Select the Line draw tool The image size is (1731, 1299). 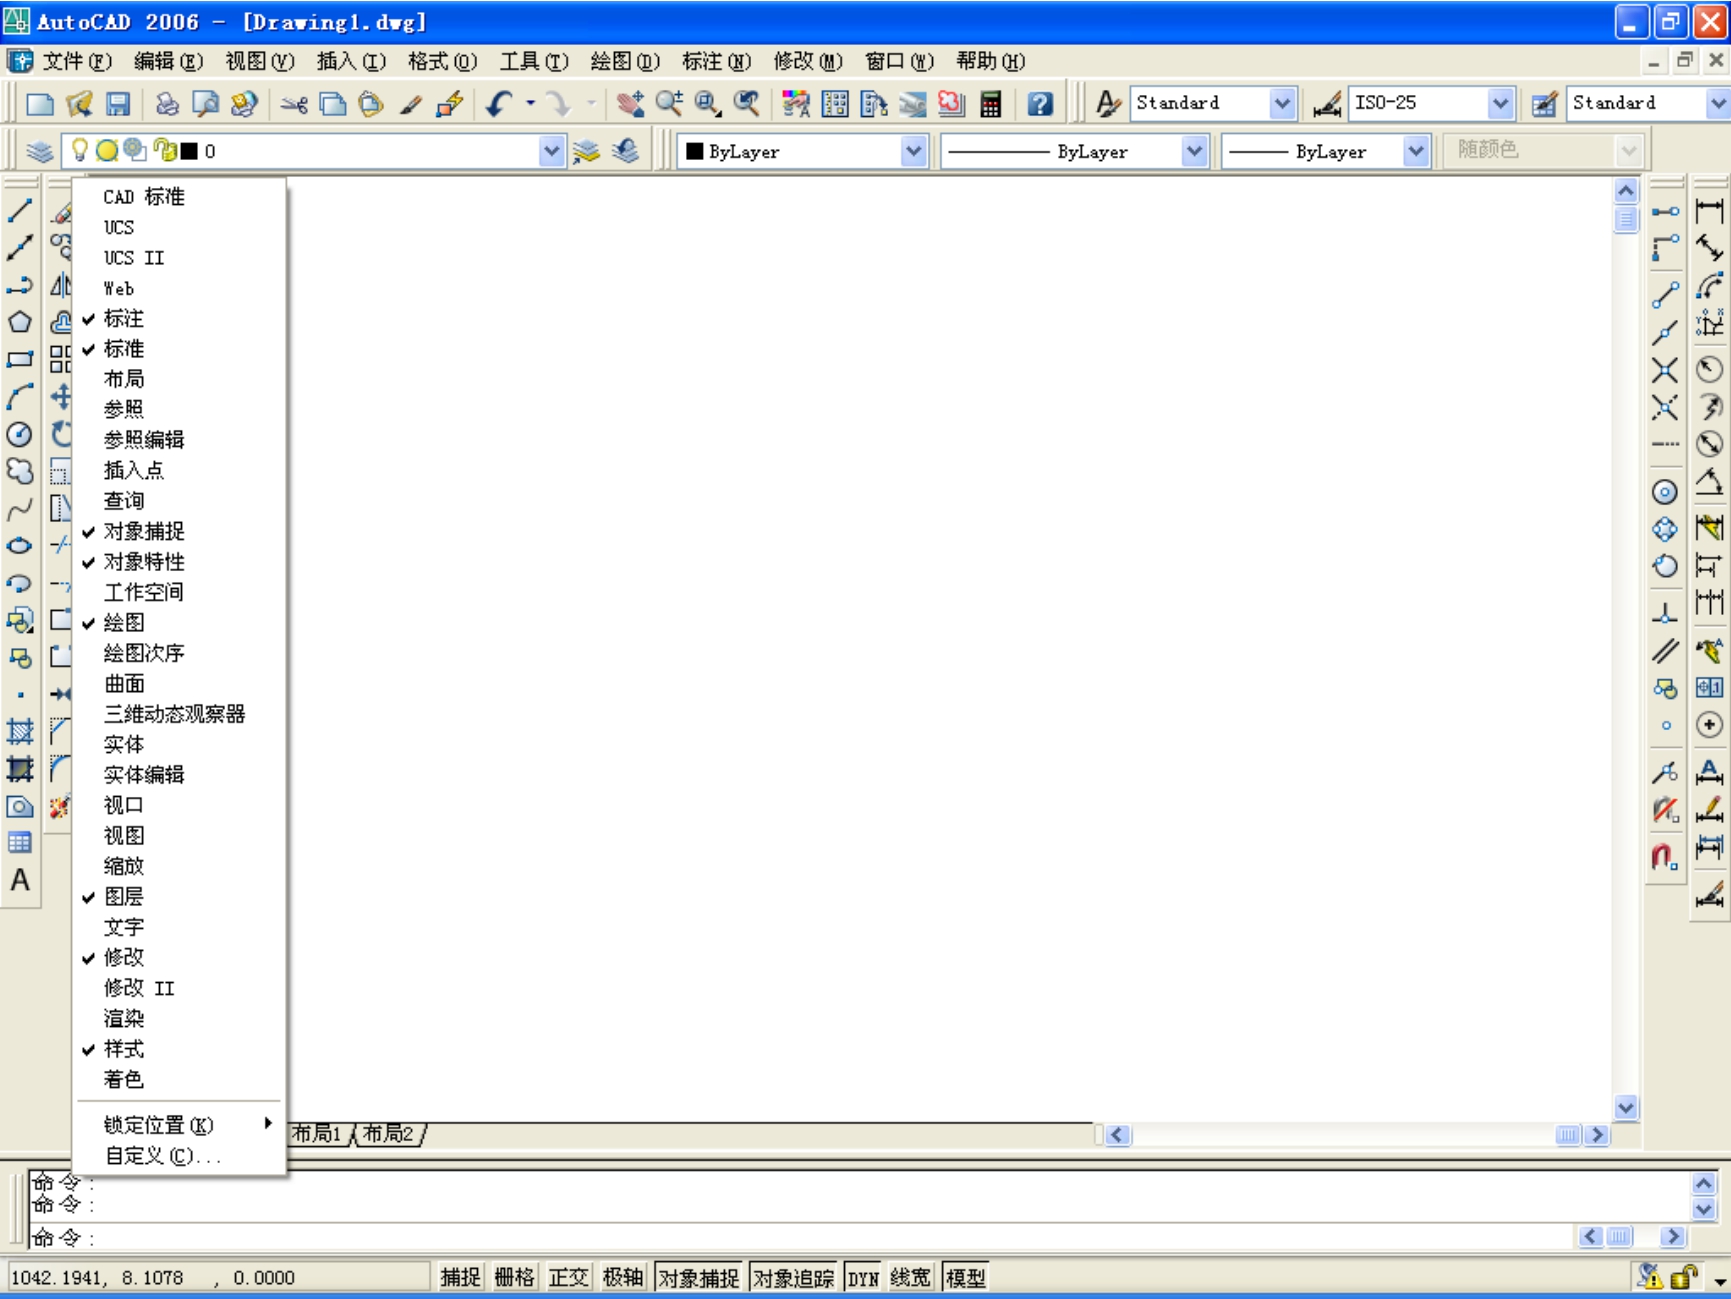(x=20, y=211)
